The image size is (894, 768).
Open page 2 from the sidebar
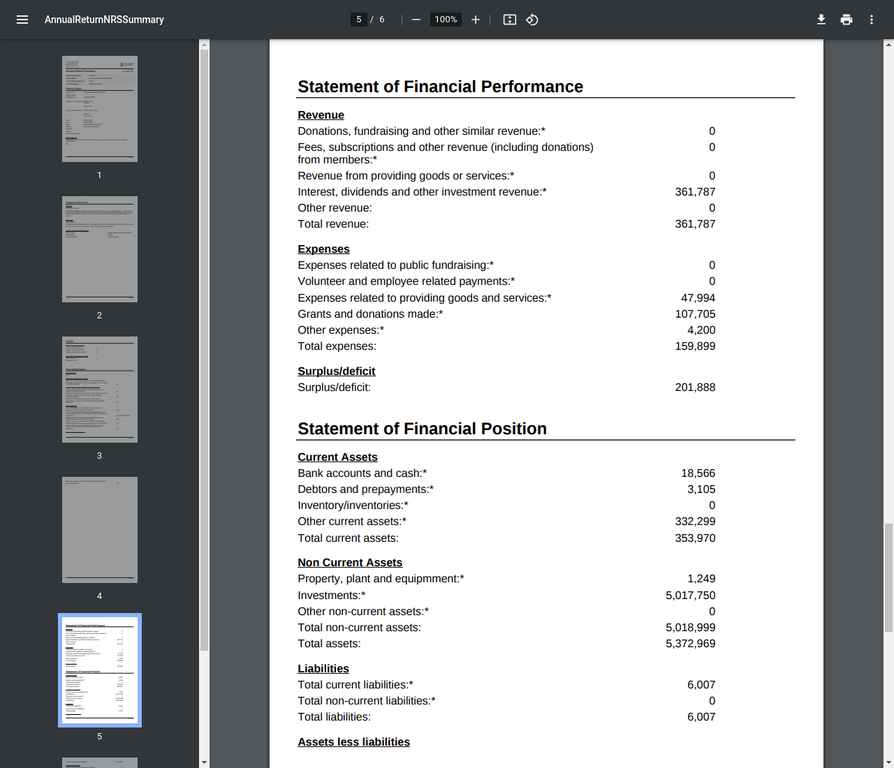coord(99,248)
